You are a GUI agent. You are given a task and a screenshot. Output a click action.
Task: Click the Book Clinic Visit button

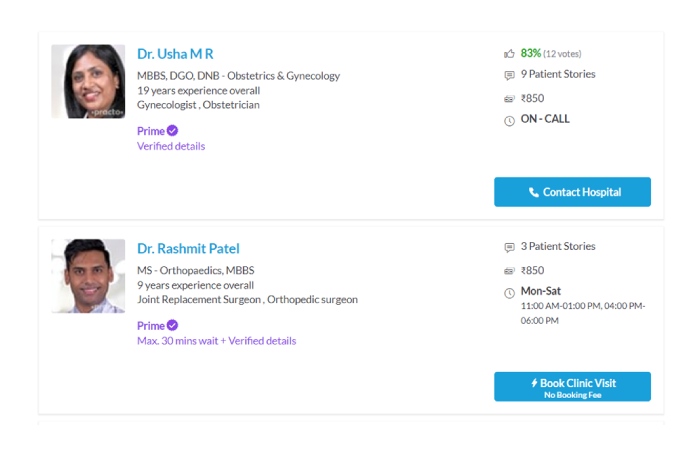click(572, 387)
